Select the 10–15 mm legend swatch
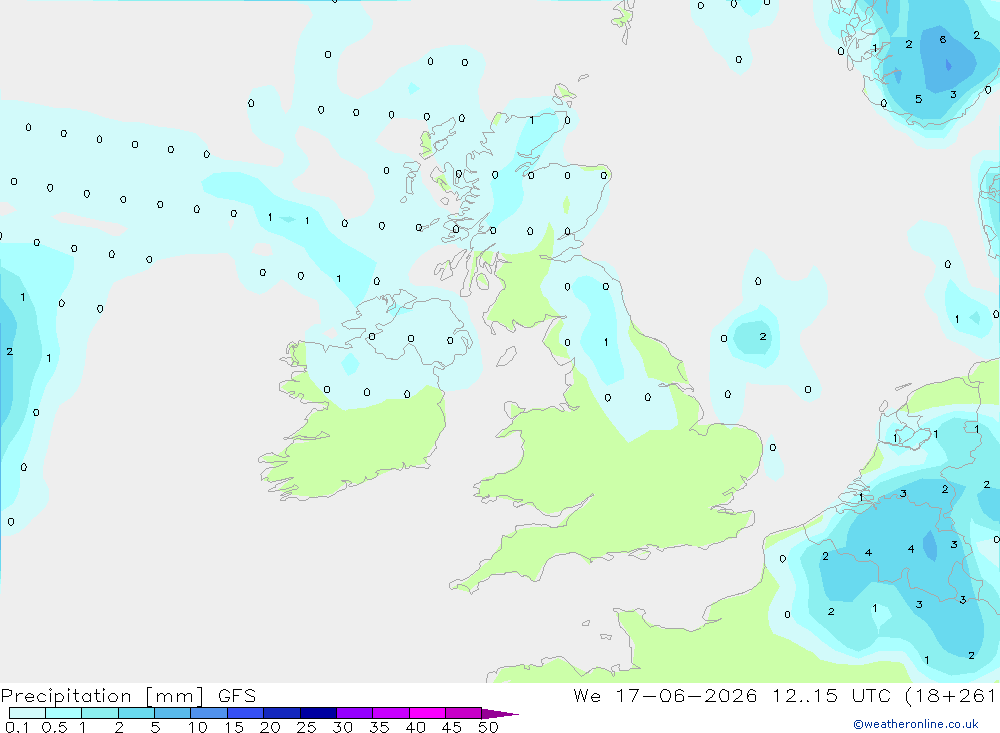1000x733 pixels. 209,713
